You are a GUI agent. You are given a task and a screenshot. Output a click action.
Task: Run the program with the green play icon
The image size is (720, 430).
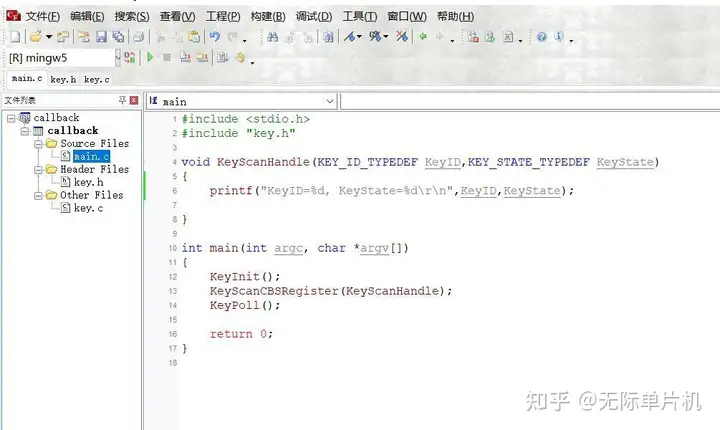(x=150, y=57)
